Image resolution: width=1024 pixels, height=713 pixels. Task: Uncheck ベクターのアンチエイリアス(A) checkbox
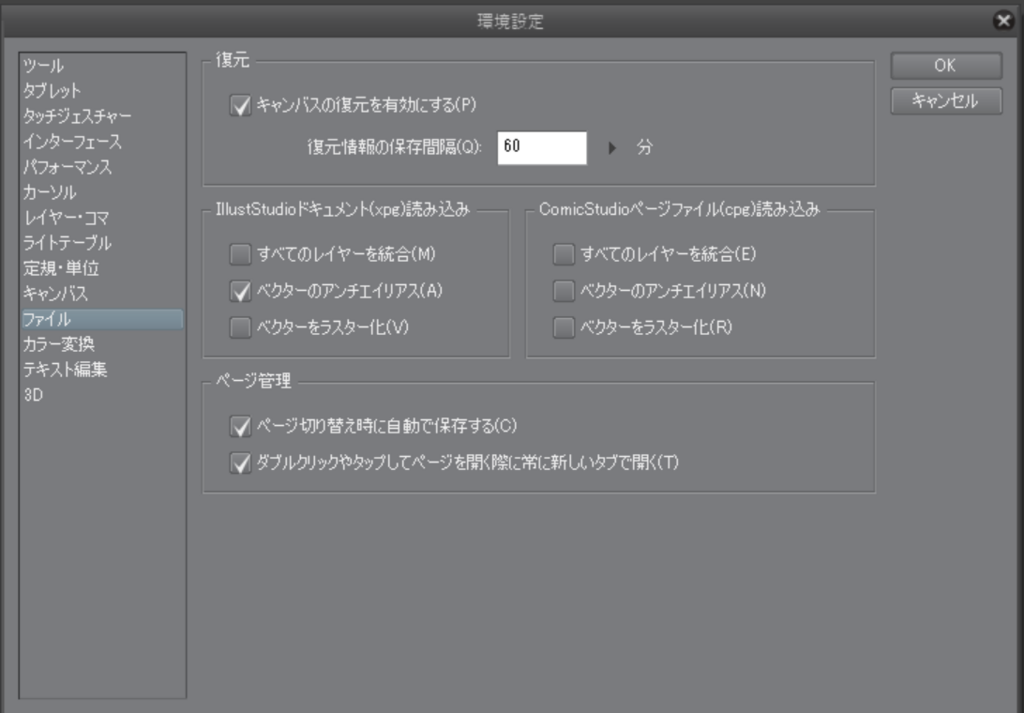(x=240, y=291)
